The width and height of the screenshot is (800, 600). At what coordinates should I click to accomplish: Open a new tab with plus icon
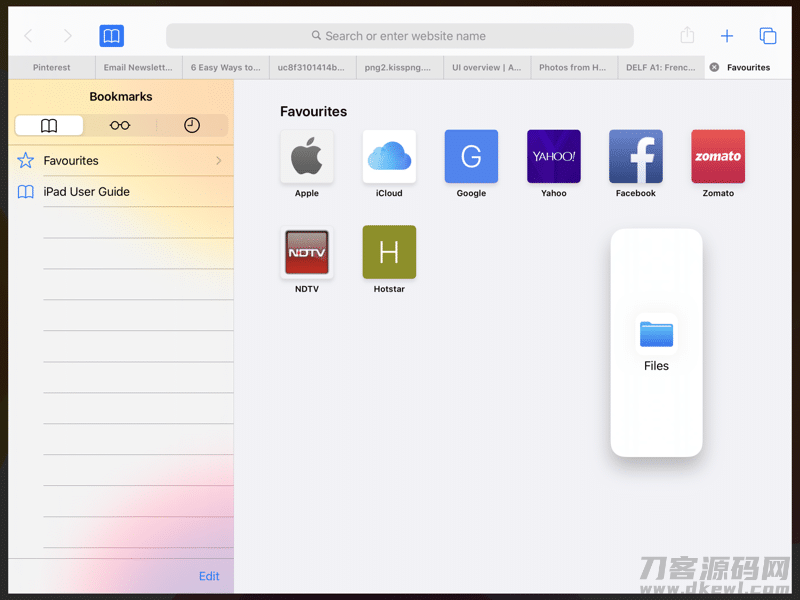click(727, 36)
